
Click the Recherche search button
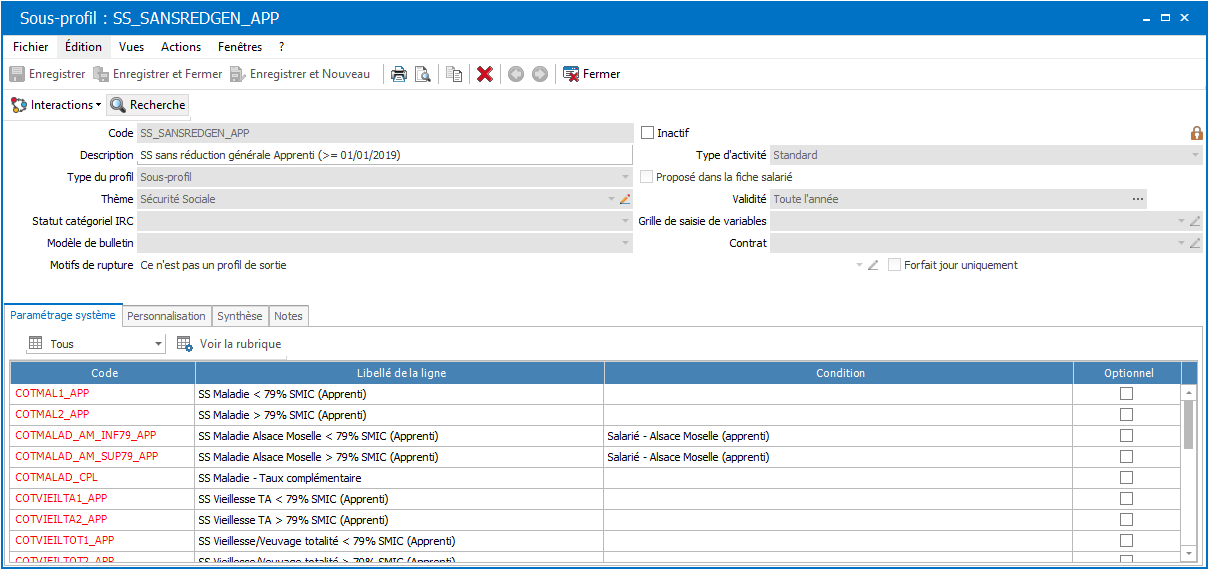pos(148,105)
